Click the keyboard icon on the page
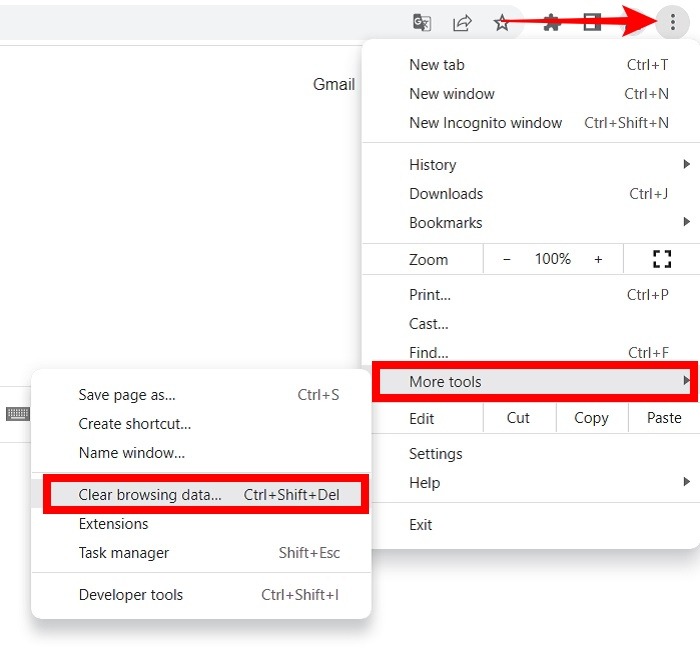This screenshot has height=669, width=700. pyautogui.click(x=18, y=414)
